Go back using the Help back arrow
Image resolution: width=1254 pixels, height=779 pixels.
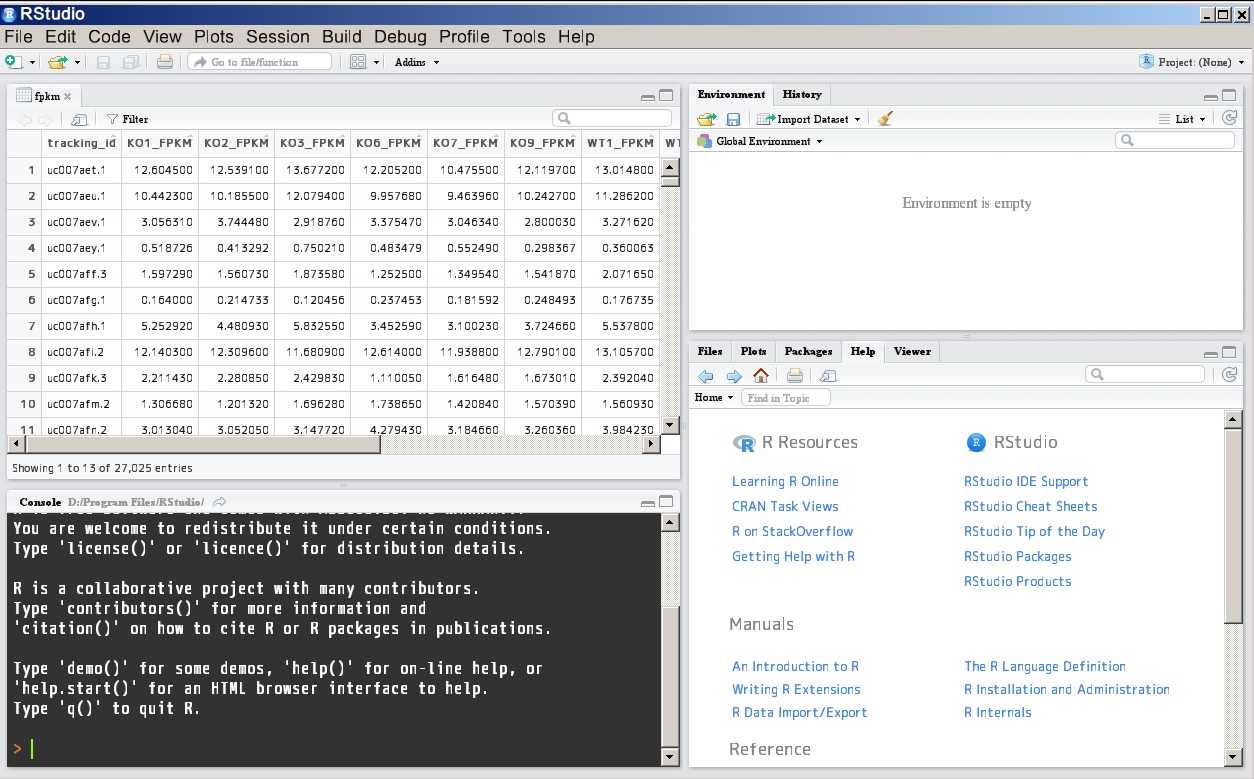click(x=706, y=376)
